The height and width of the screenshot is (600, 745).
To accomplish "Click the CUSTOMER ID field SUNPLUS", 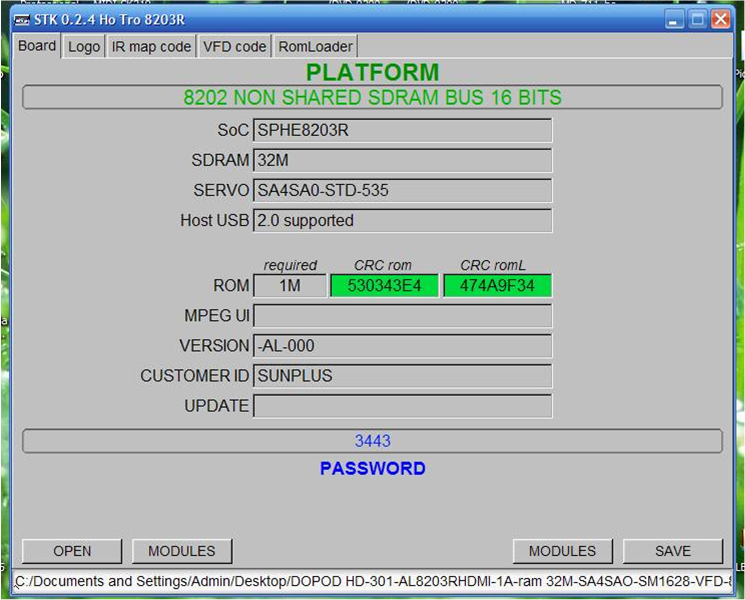I will pyautogui.click(x=402, y=376).
